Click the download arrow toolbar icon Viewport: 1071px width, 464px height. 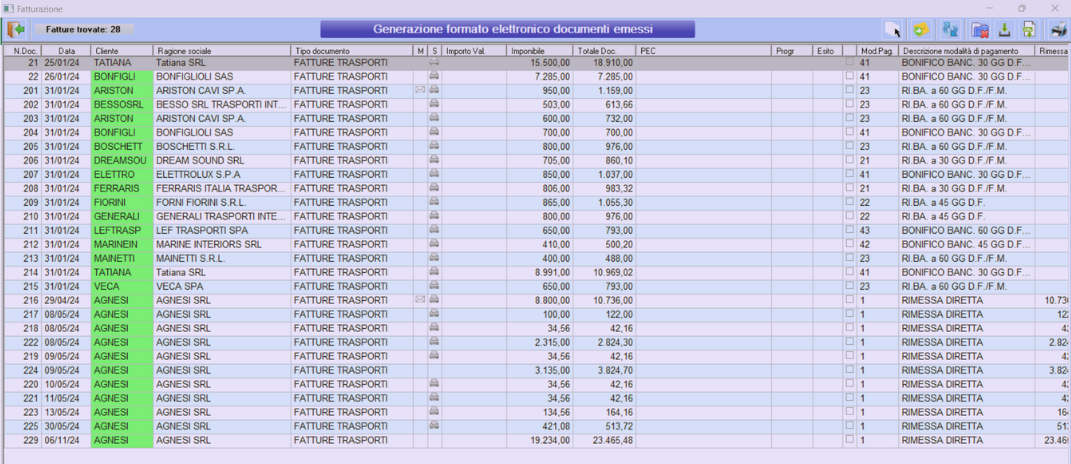pos(1004,30)
